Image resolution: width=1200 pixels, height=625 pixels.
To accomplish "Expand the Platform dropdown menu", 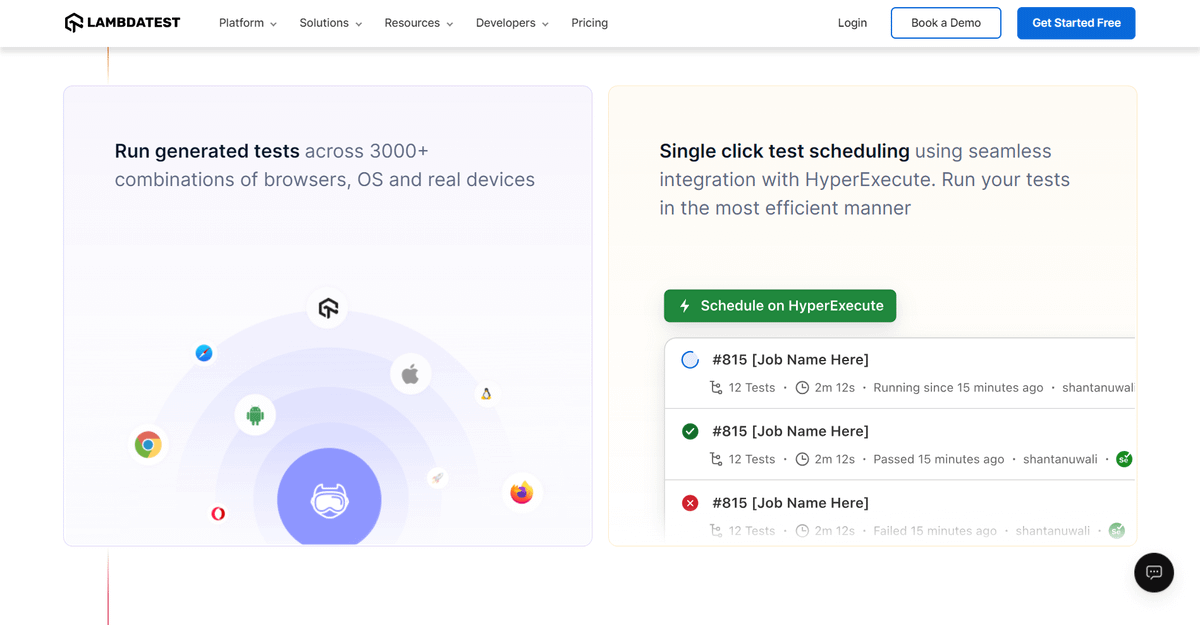I will tap(247, 23).
